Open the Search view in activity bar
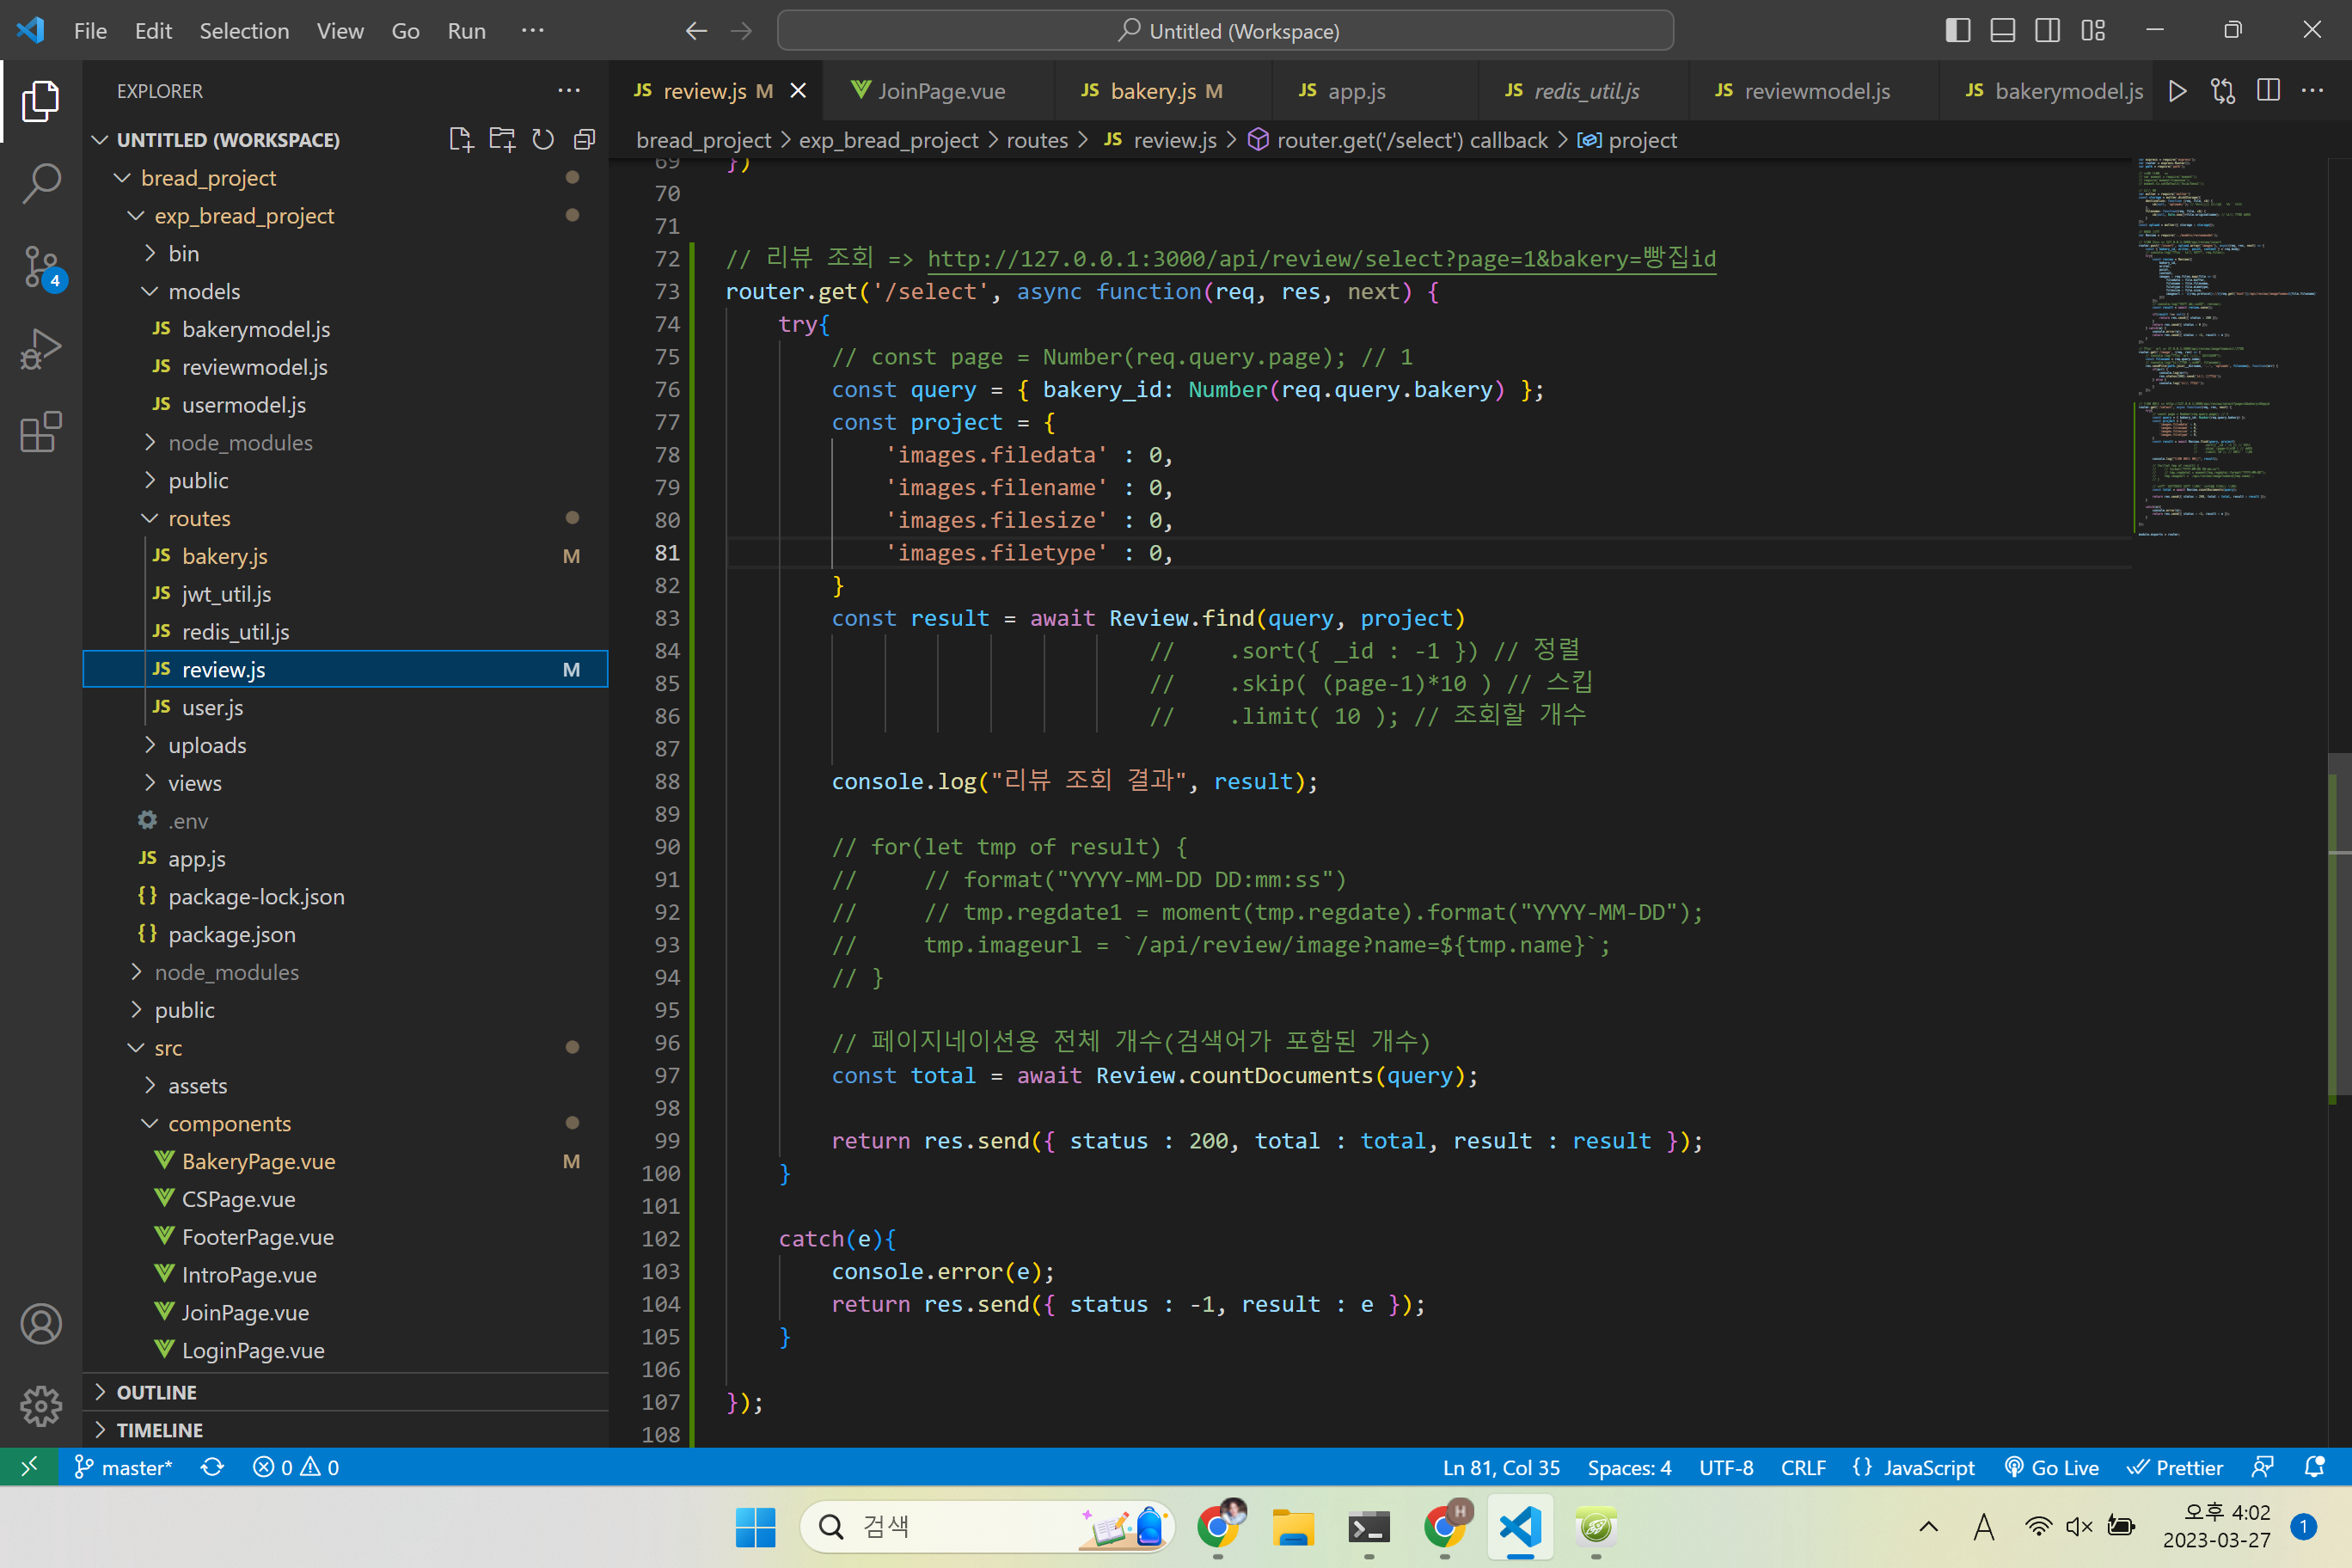2352x1568 pixels. pyautogui.click(x=41, y=184)
